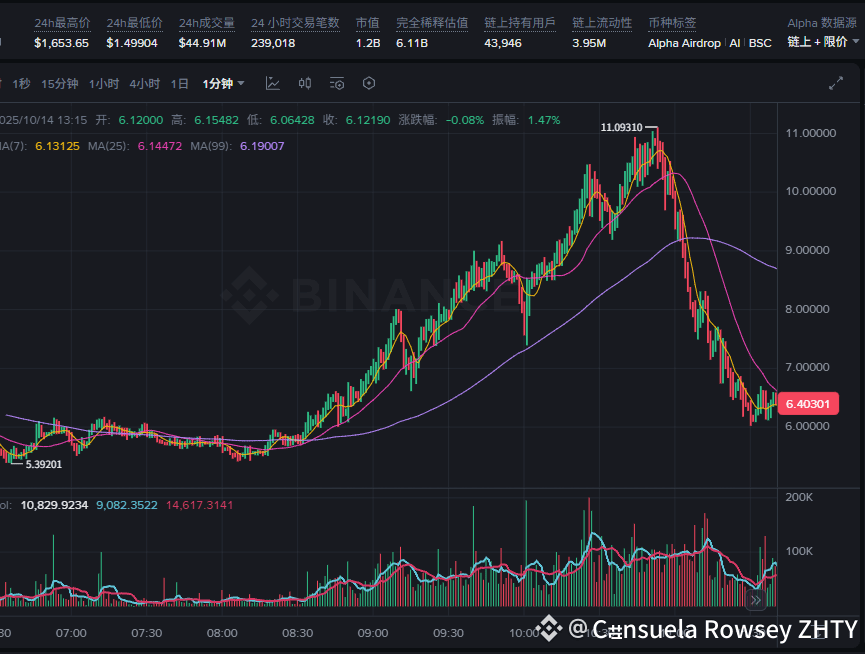Click the 239,018 trade count value
This screenshot has height=654, width=865.
point(273,43)
